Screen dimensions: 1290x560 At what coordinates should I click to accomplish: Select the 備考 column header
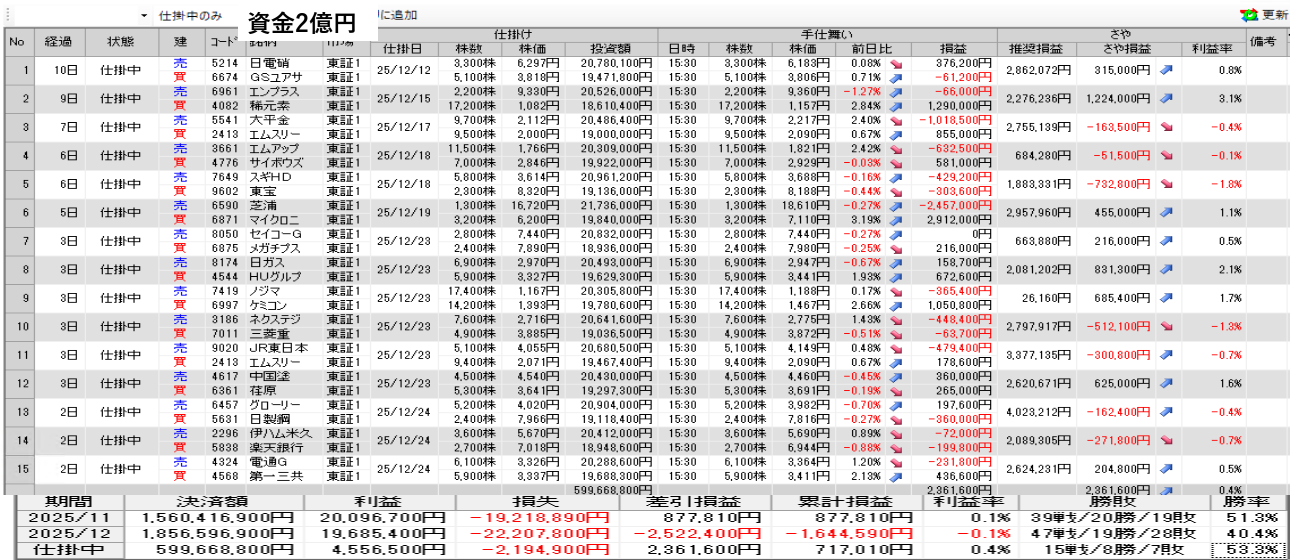coord(1262,42)
